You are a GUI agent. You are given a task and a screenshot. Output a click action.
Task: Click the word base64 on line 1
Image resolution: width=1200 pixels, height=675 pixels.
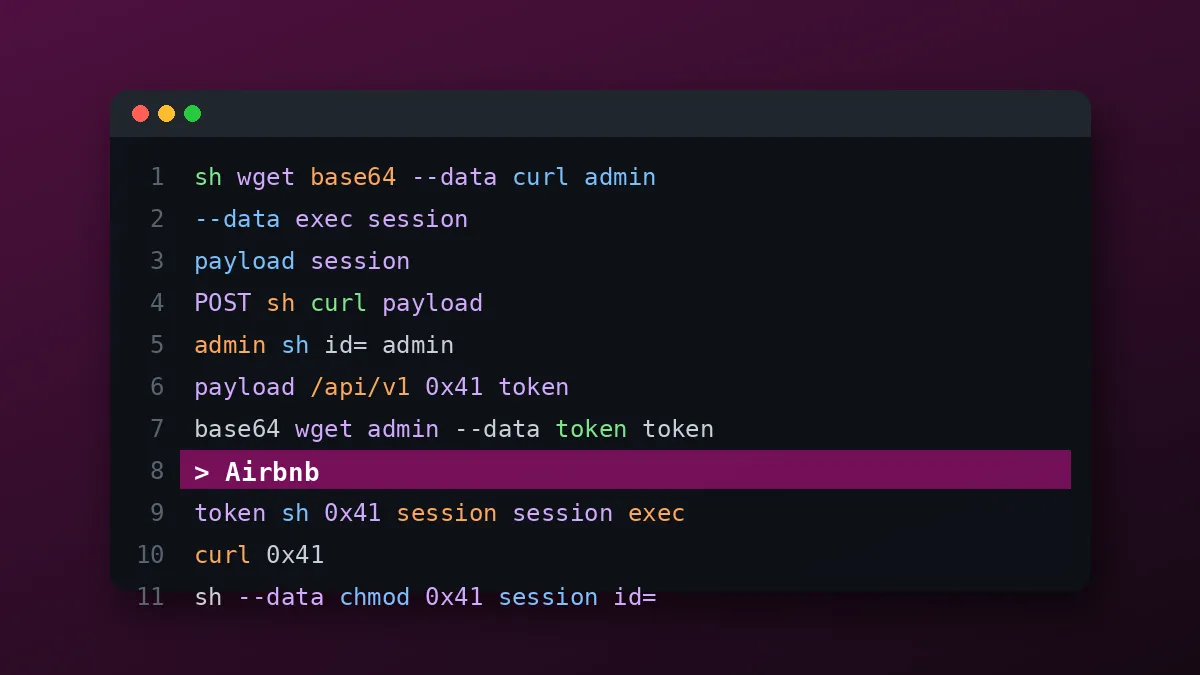(x=353, y=177)
